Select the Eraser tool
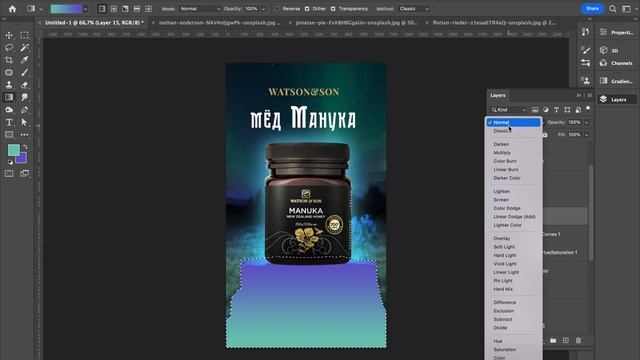 point(24,85)
